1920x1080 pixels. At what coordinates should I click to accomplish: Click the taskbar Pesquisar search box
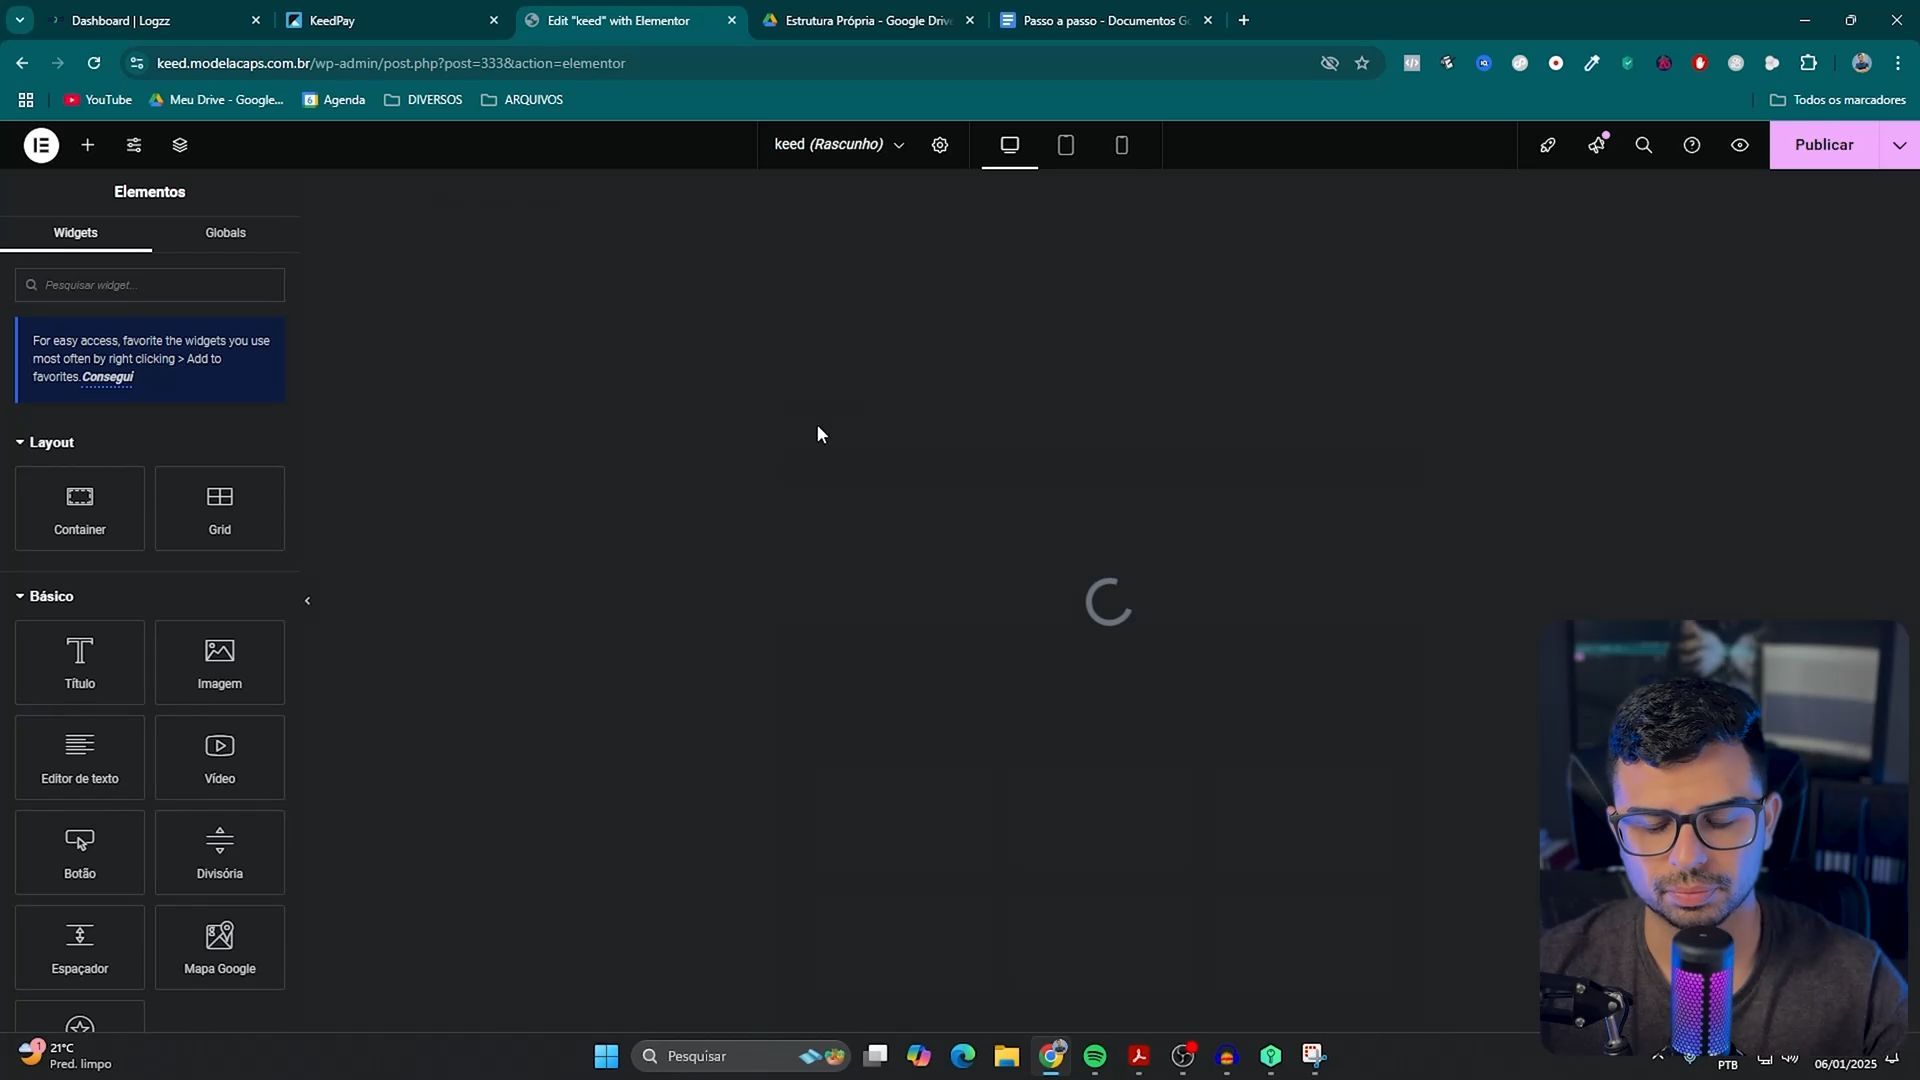point(740,1056)
